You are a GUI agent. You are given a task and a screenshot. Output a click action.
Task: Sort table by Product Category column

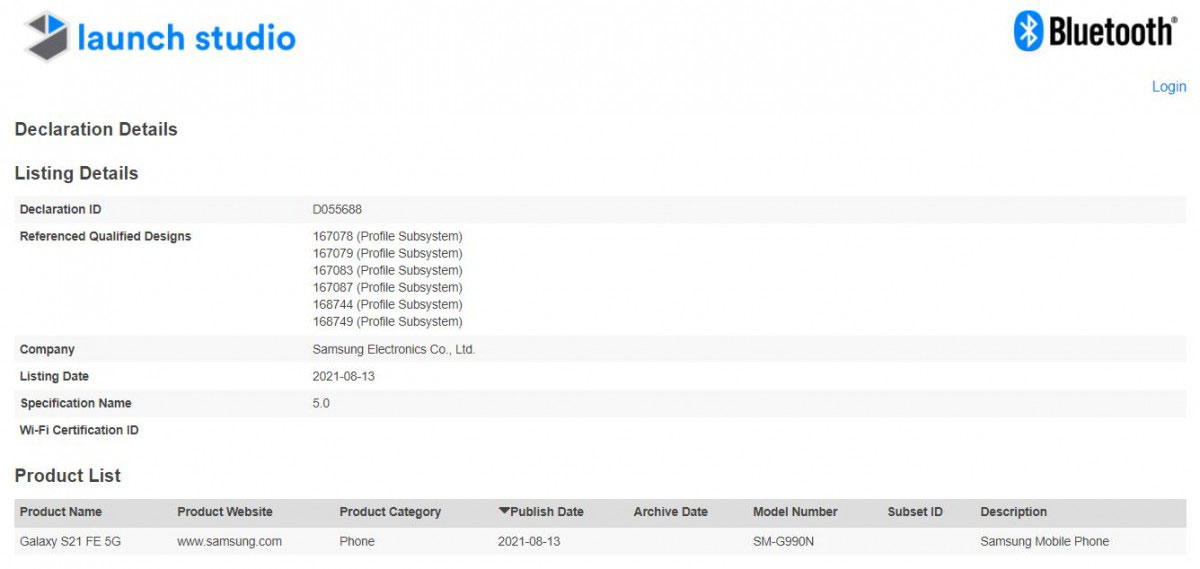pos(390,512)
